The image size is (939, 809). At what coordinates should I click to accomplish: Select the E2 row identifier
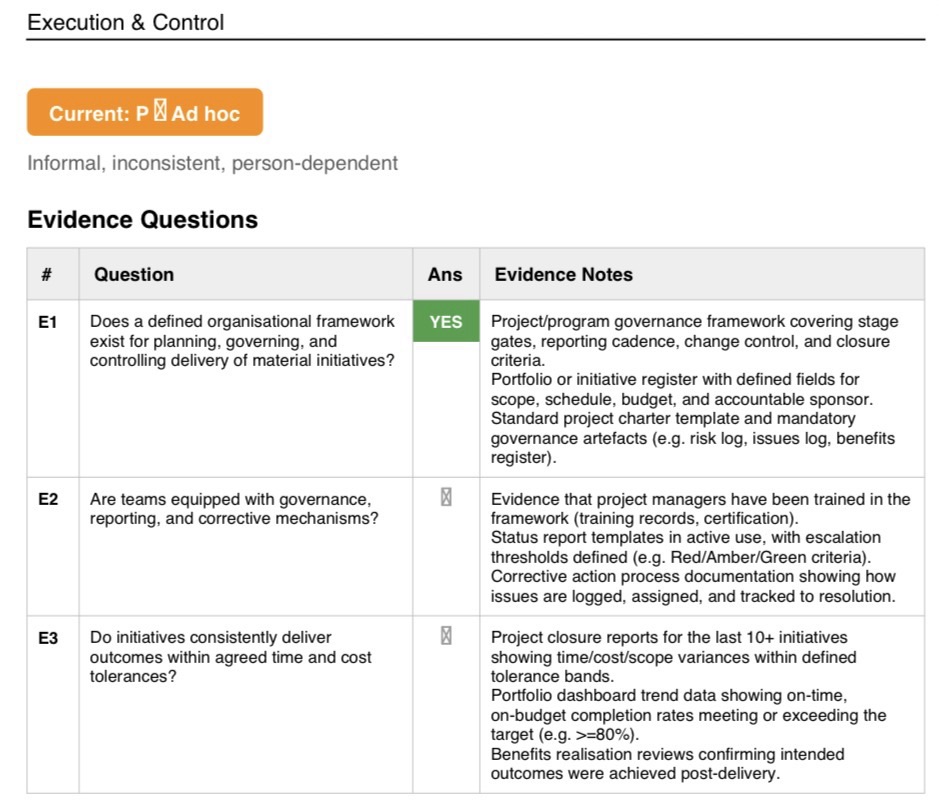tap(48, 499)
